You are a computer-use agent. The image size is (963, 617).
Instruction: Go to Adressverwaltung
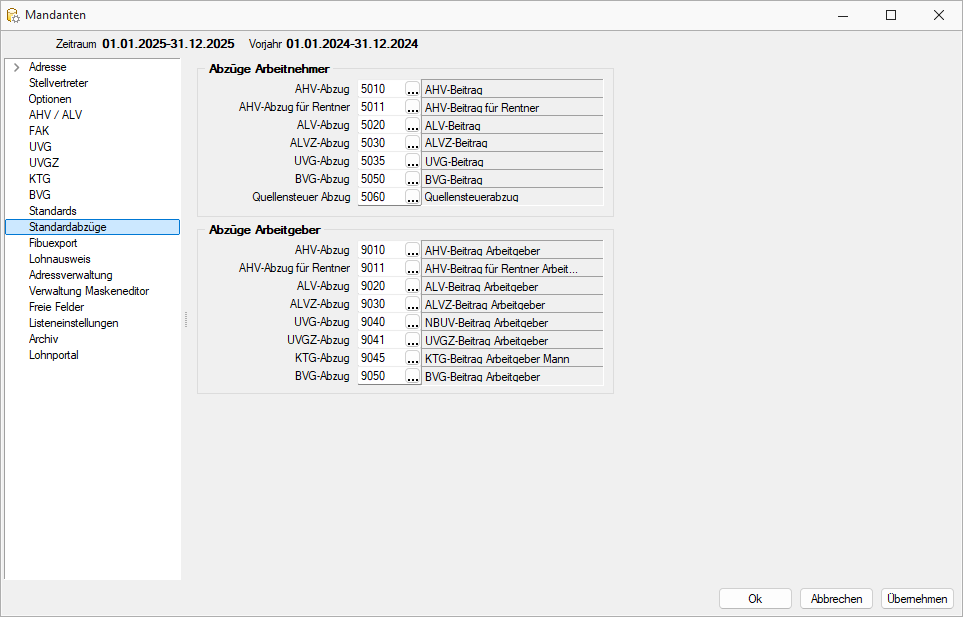[x=71, y=275]
